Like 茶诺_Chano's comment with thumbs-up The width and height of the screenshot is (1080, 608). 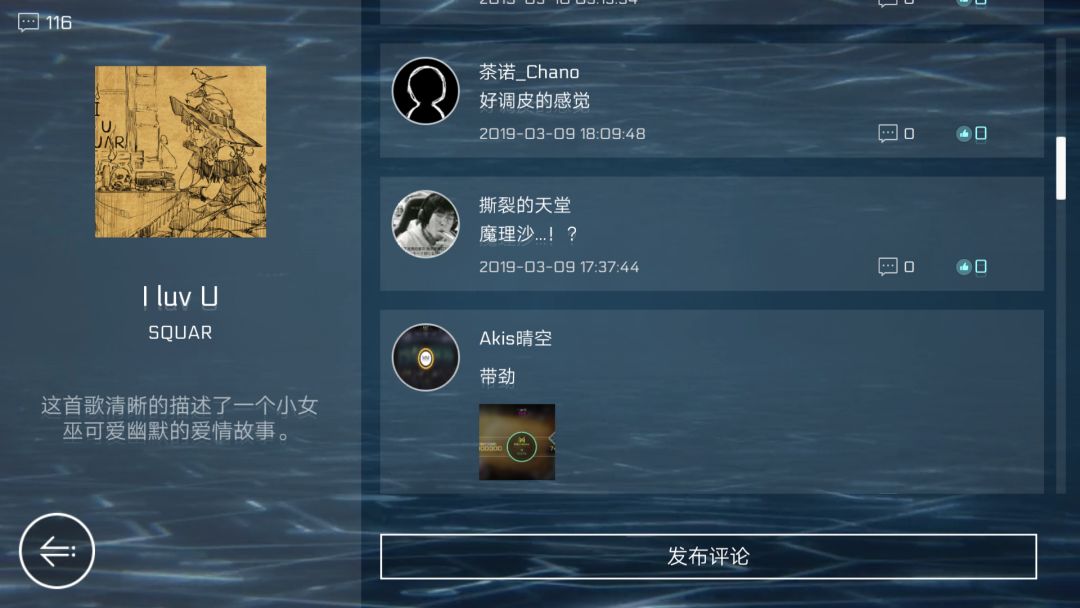[964, 134]
